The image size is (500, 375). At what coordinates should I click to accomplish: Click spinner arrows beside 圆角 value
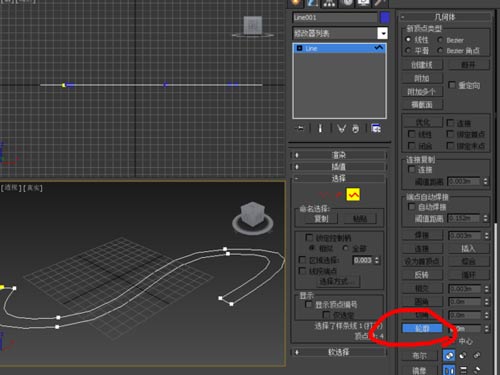click(x=486, y=302)
